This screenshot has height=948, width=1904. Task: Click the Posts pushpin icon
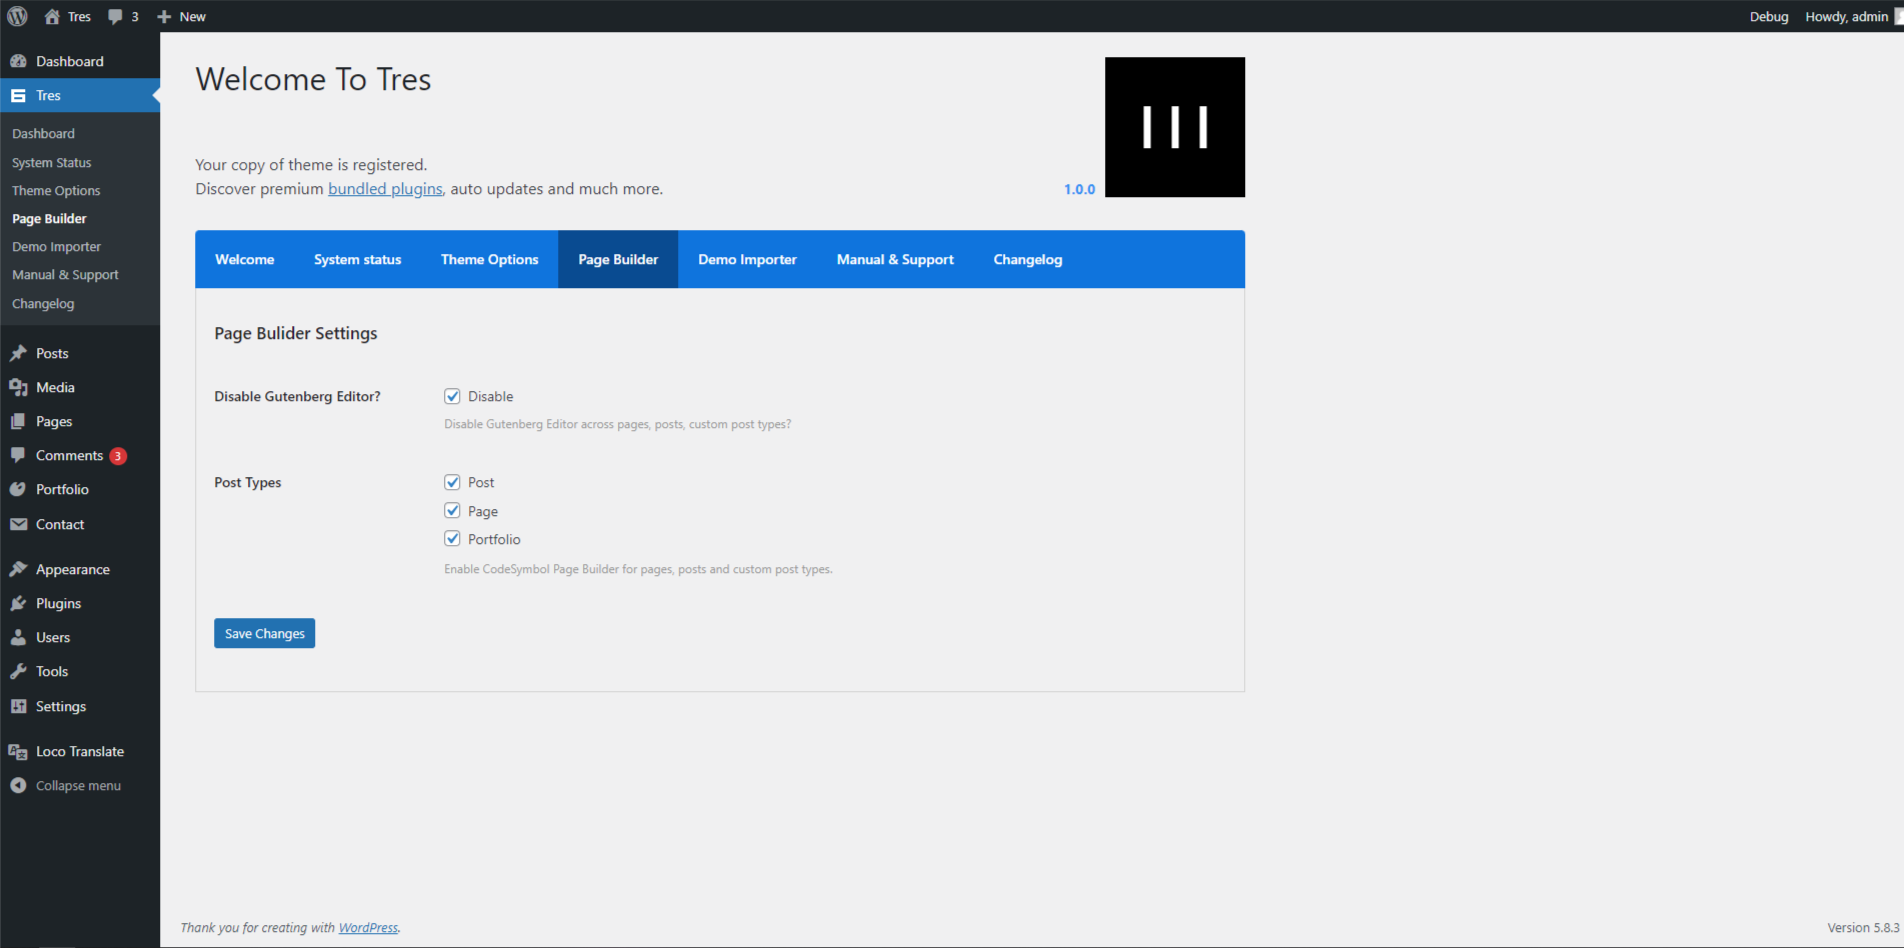pyautogui.click(x=18, y=353)
